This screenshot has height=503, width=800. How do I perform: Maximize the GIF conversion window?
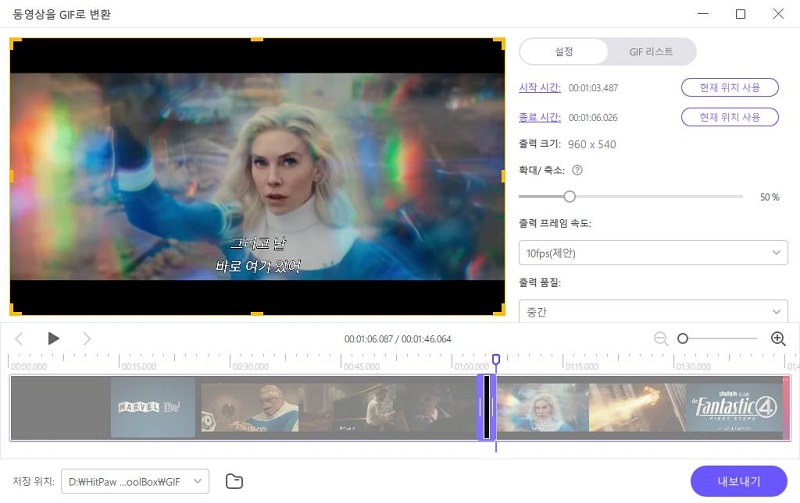click(740, 14)
